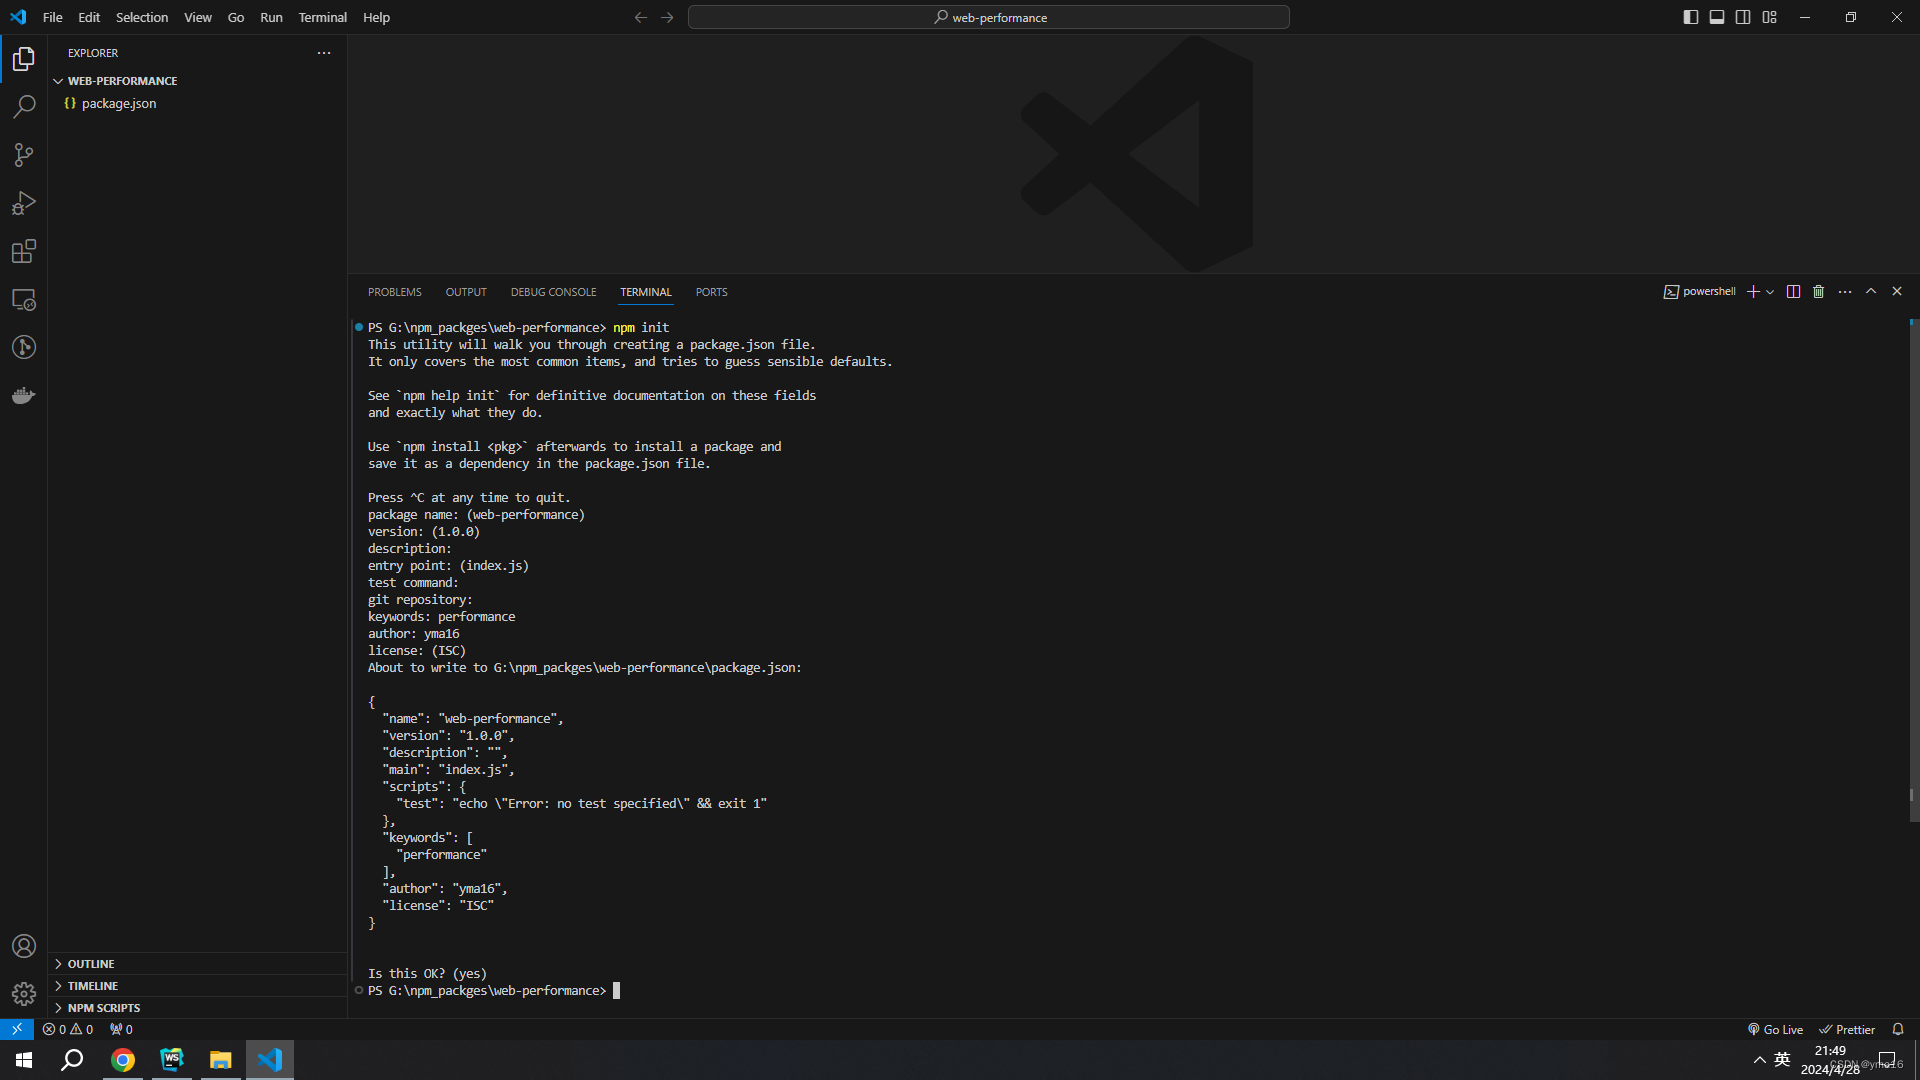Open WebStorm from the taskbar
Screen dimensions: 1920x1080
[x=172, y=1060]
